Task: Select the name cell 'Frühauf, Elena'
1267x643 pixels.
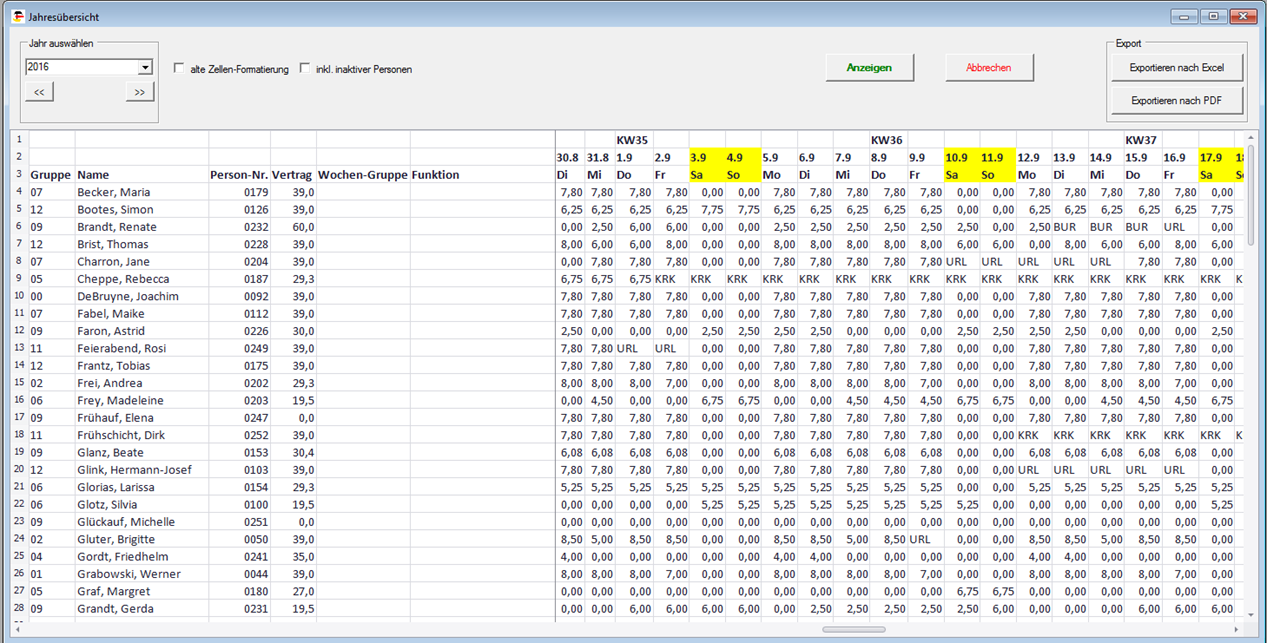Action: (x=142, y=418)
